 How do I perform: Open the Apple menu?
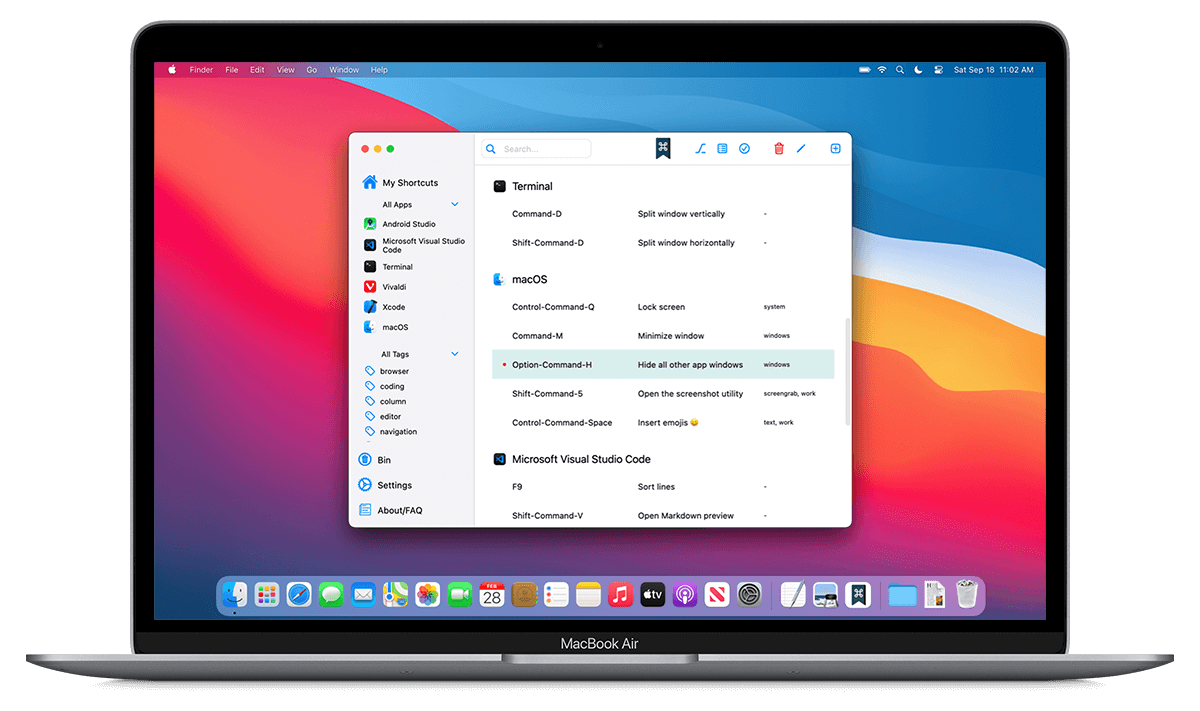coord(171,70)
